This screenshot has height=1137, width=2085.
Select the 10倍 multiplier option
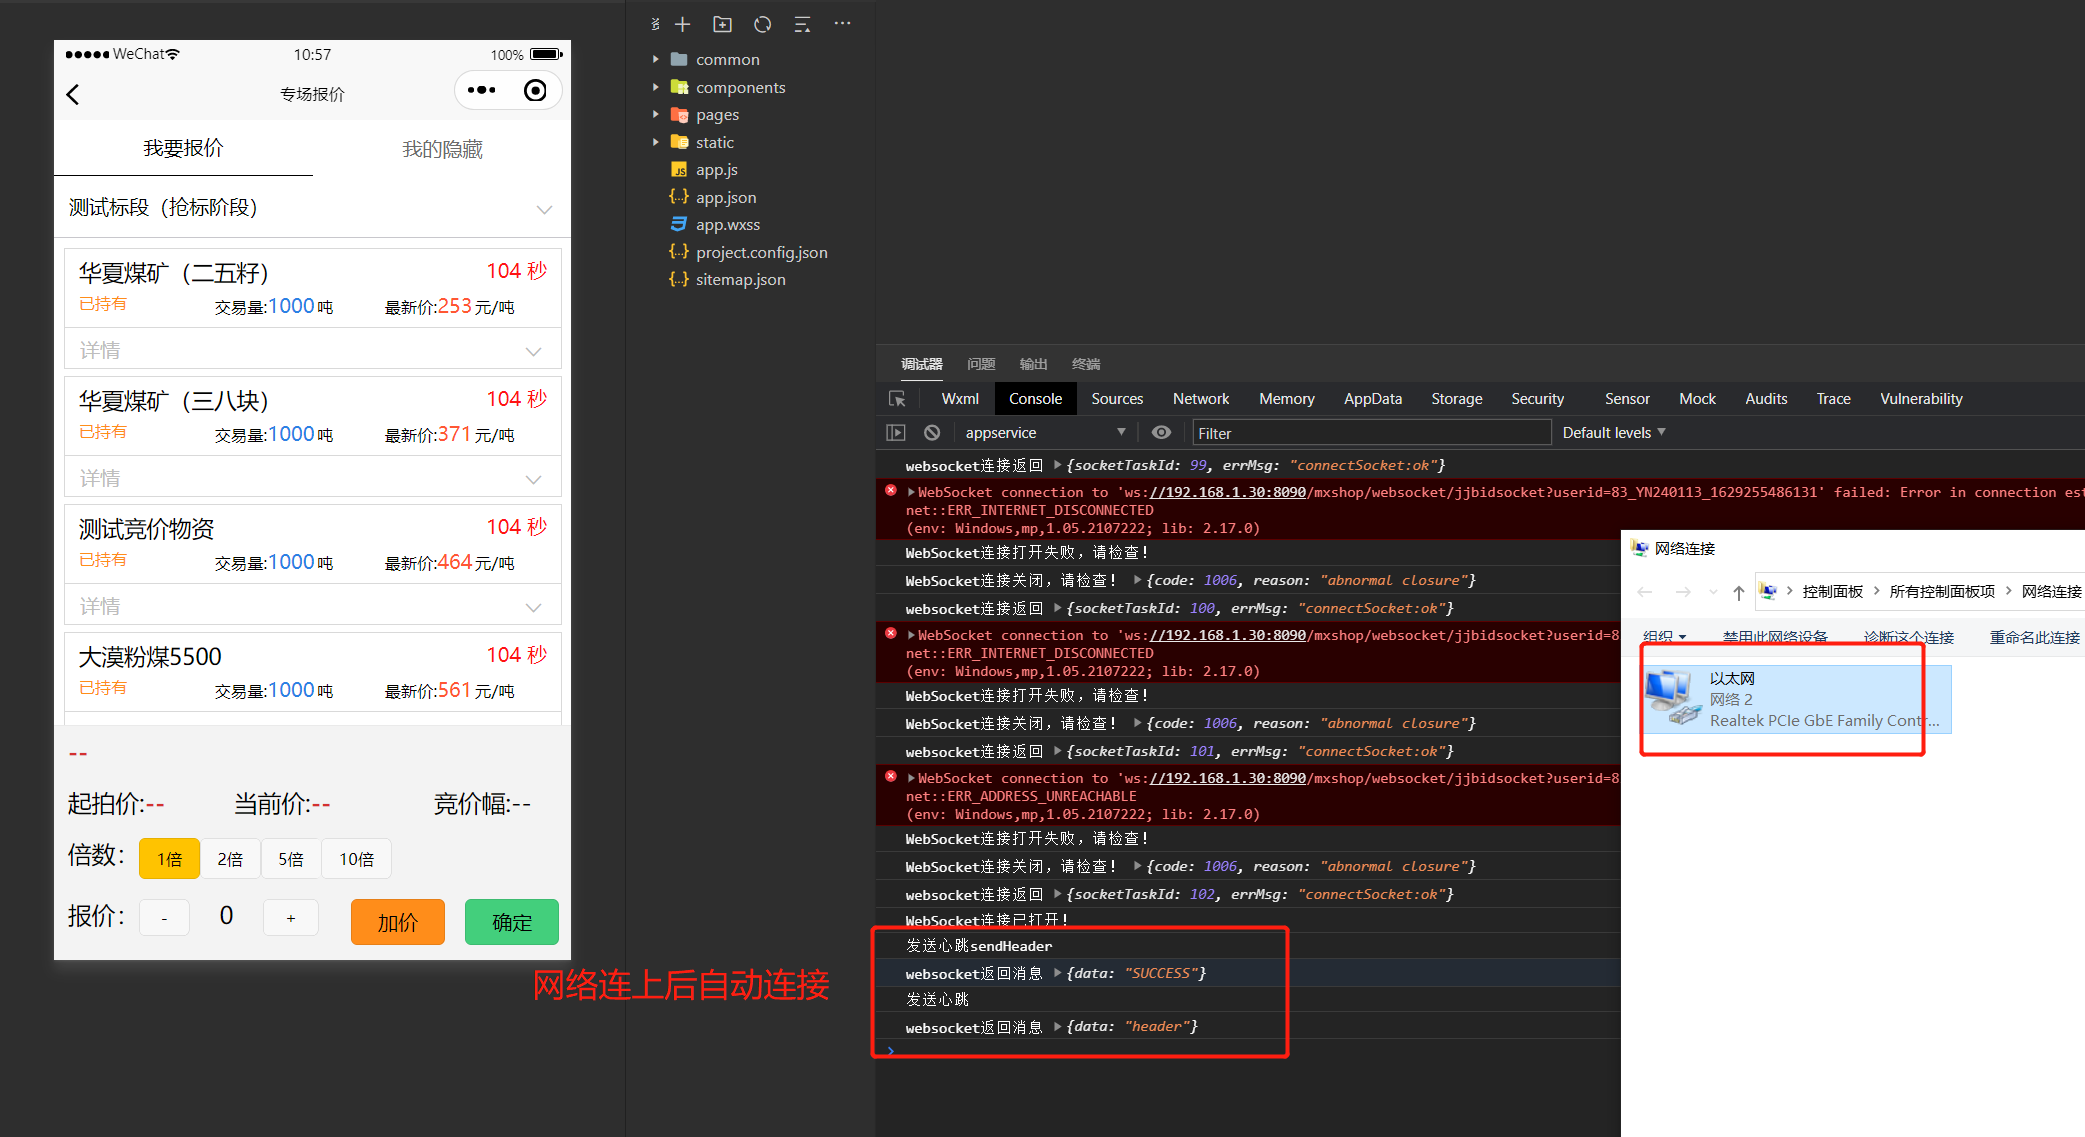356,859
